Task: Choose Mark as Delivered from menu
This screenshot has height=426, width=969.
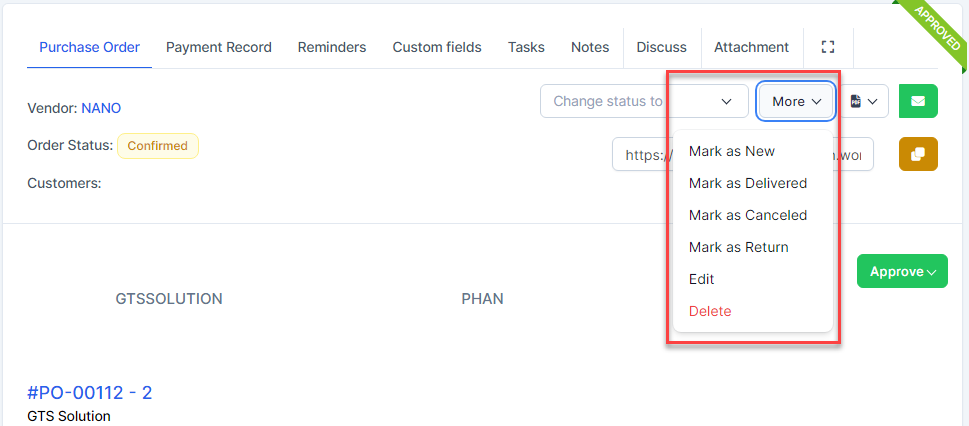Action: 747,183
